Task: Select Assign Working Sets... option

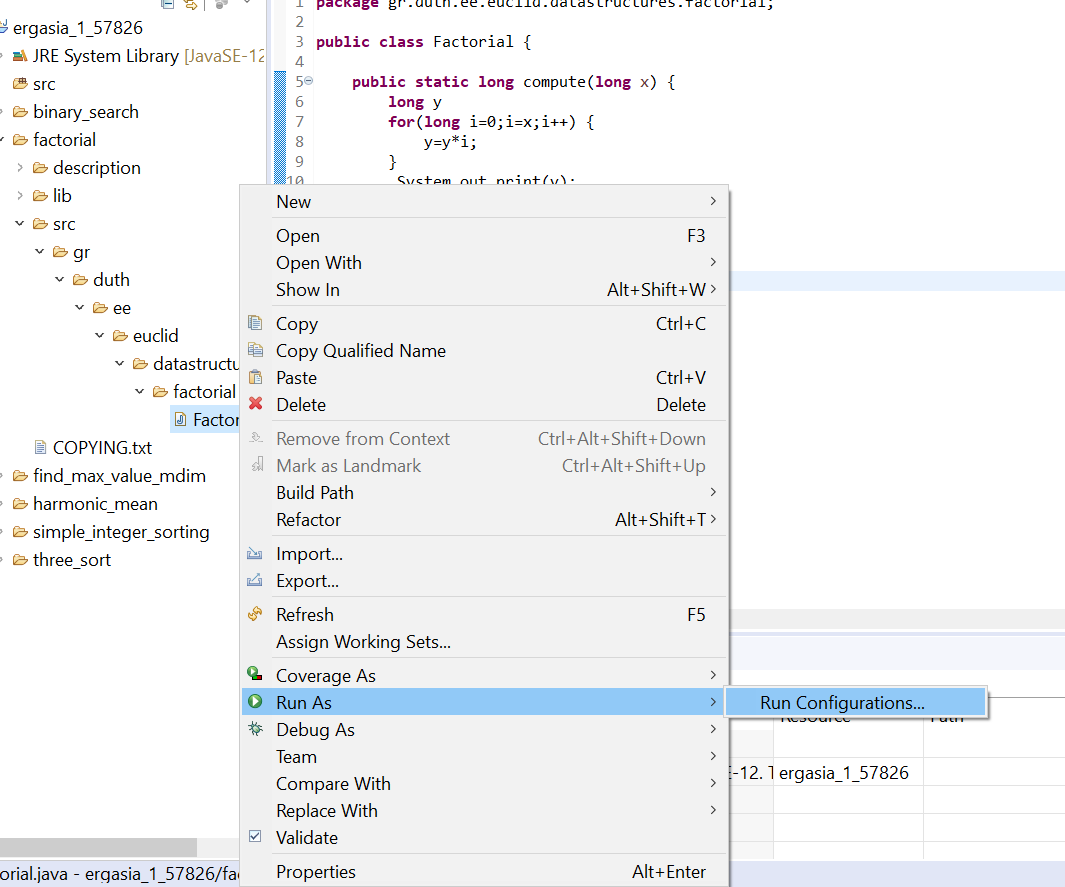Action: (363, 641)
